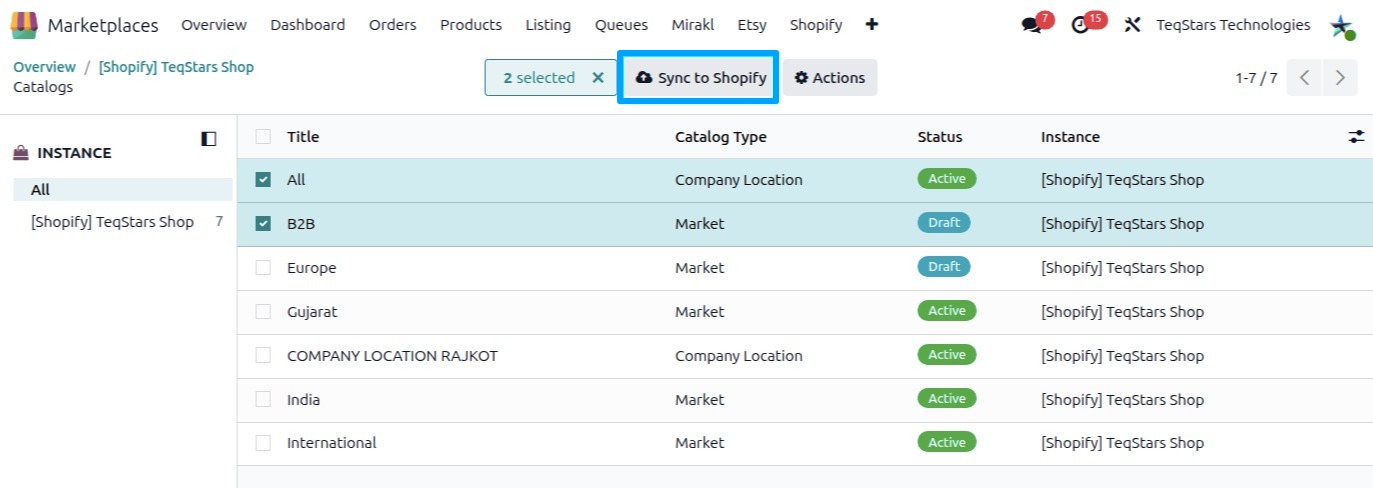1373x488 pixels.
Task: Open the Europe catalog title
Action: click(x=312, y=268)
